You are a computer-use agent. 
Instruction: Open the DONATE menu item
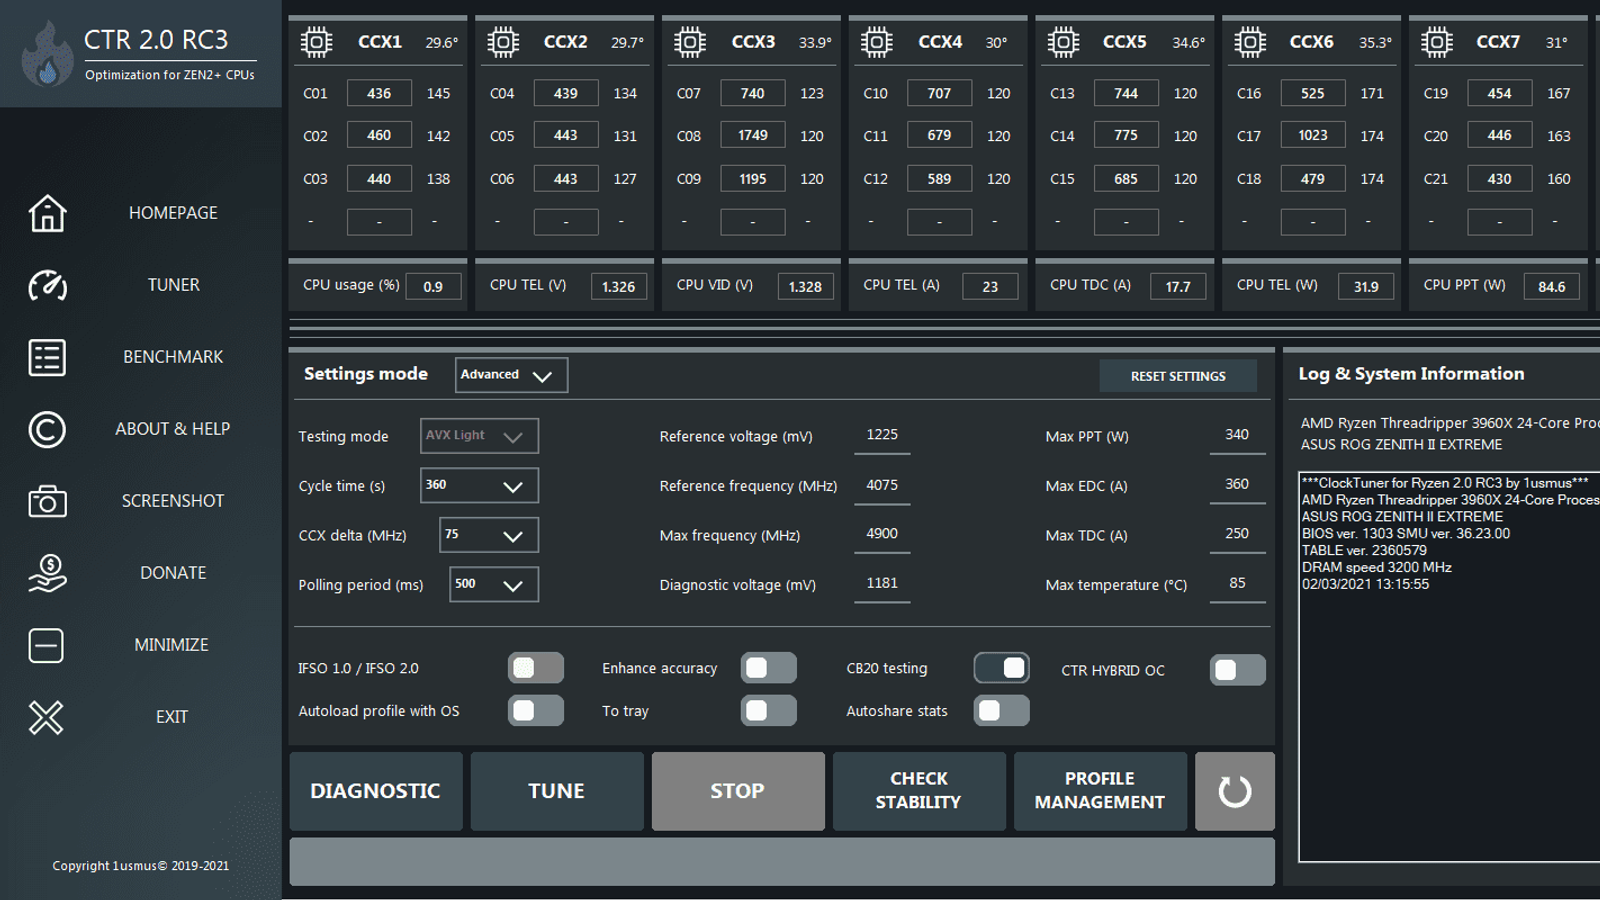[173, 573]
